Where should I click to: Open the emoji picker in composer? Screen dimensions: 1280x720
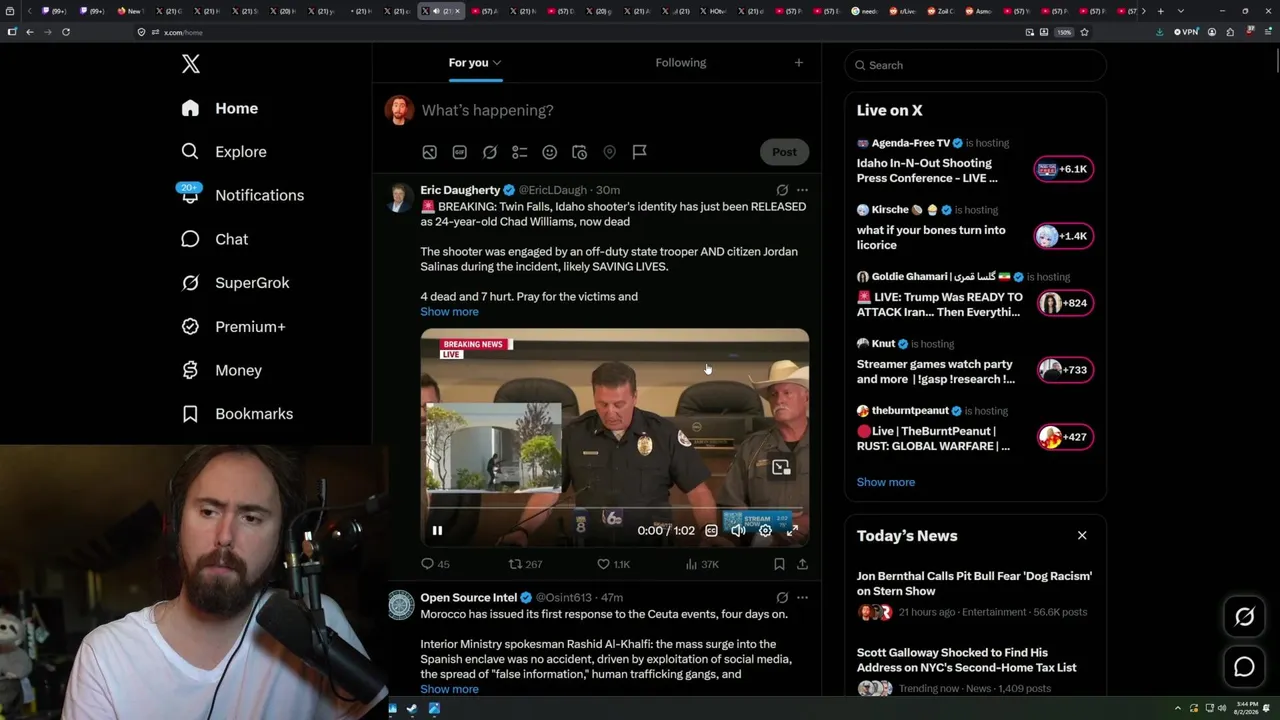pyautogui.click(x=550, y=152)
